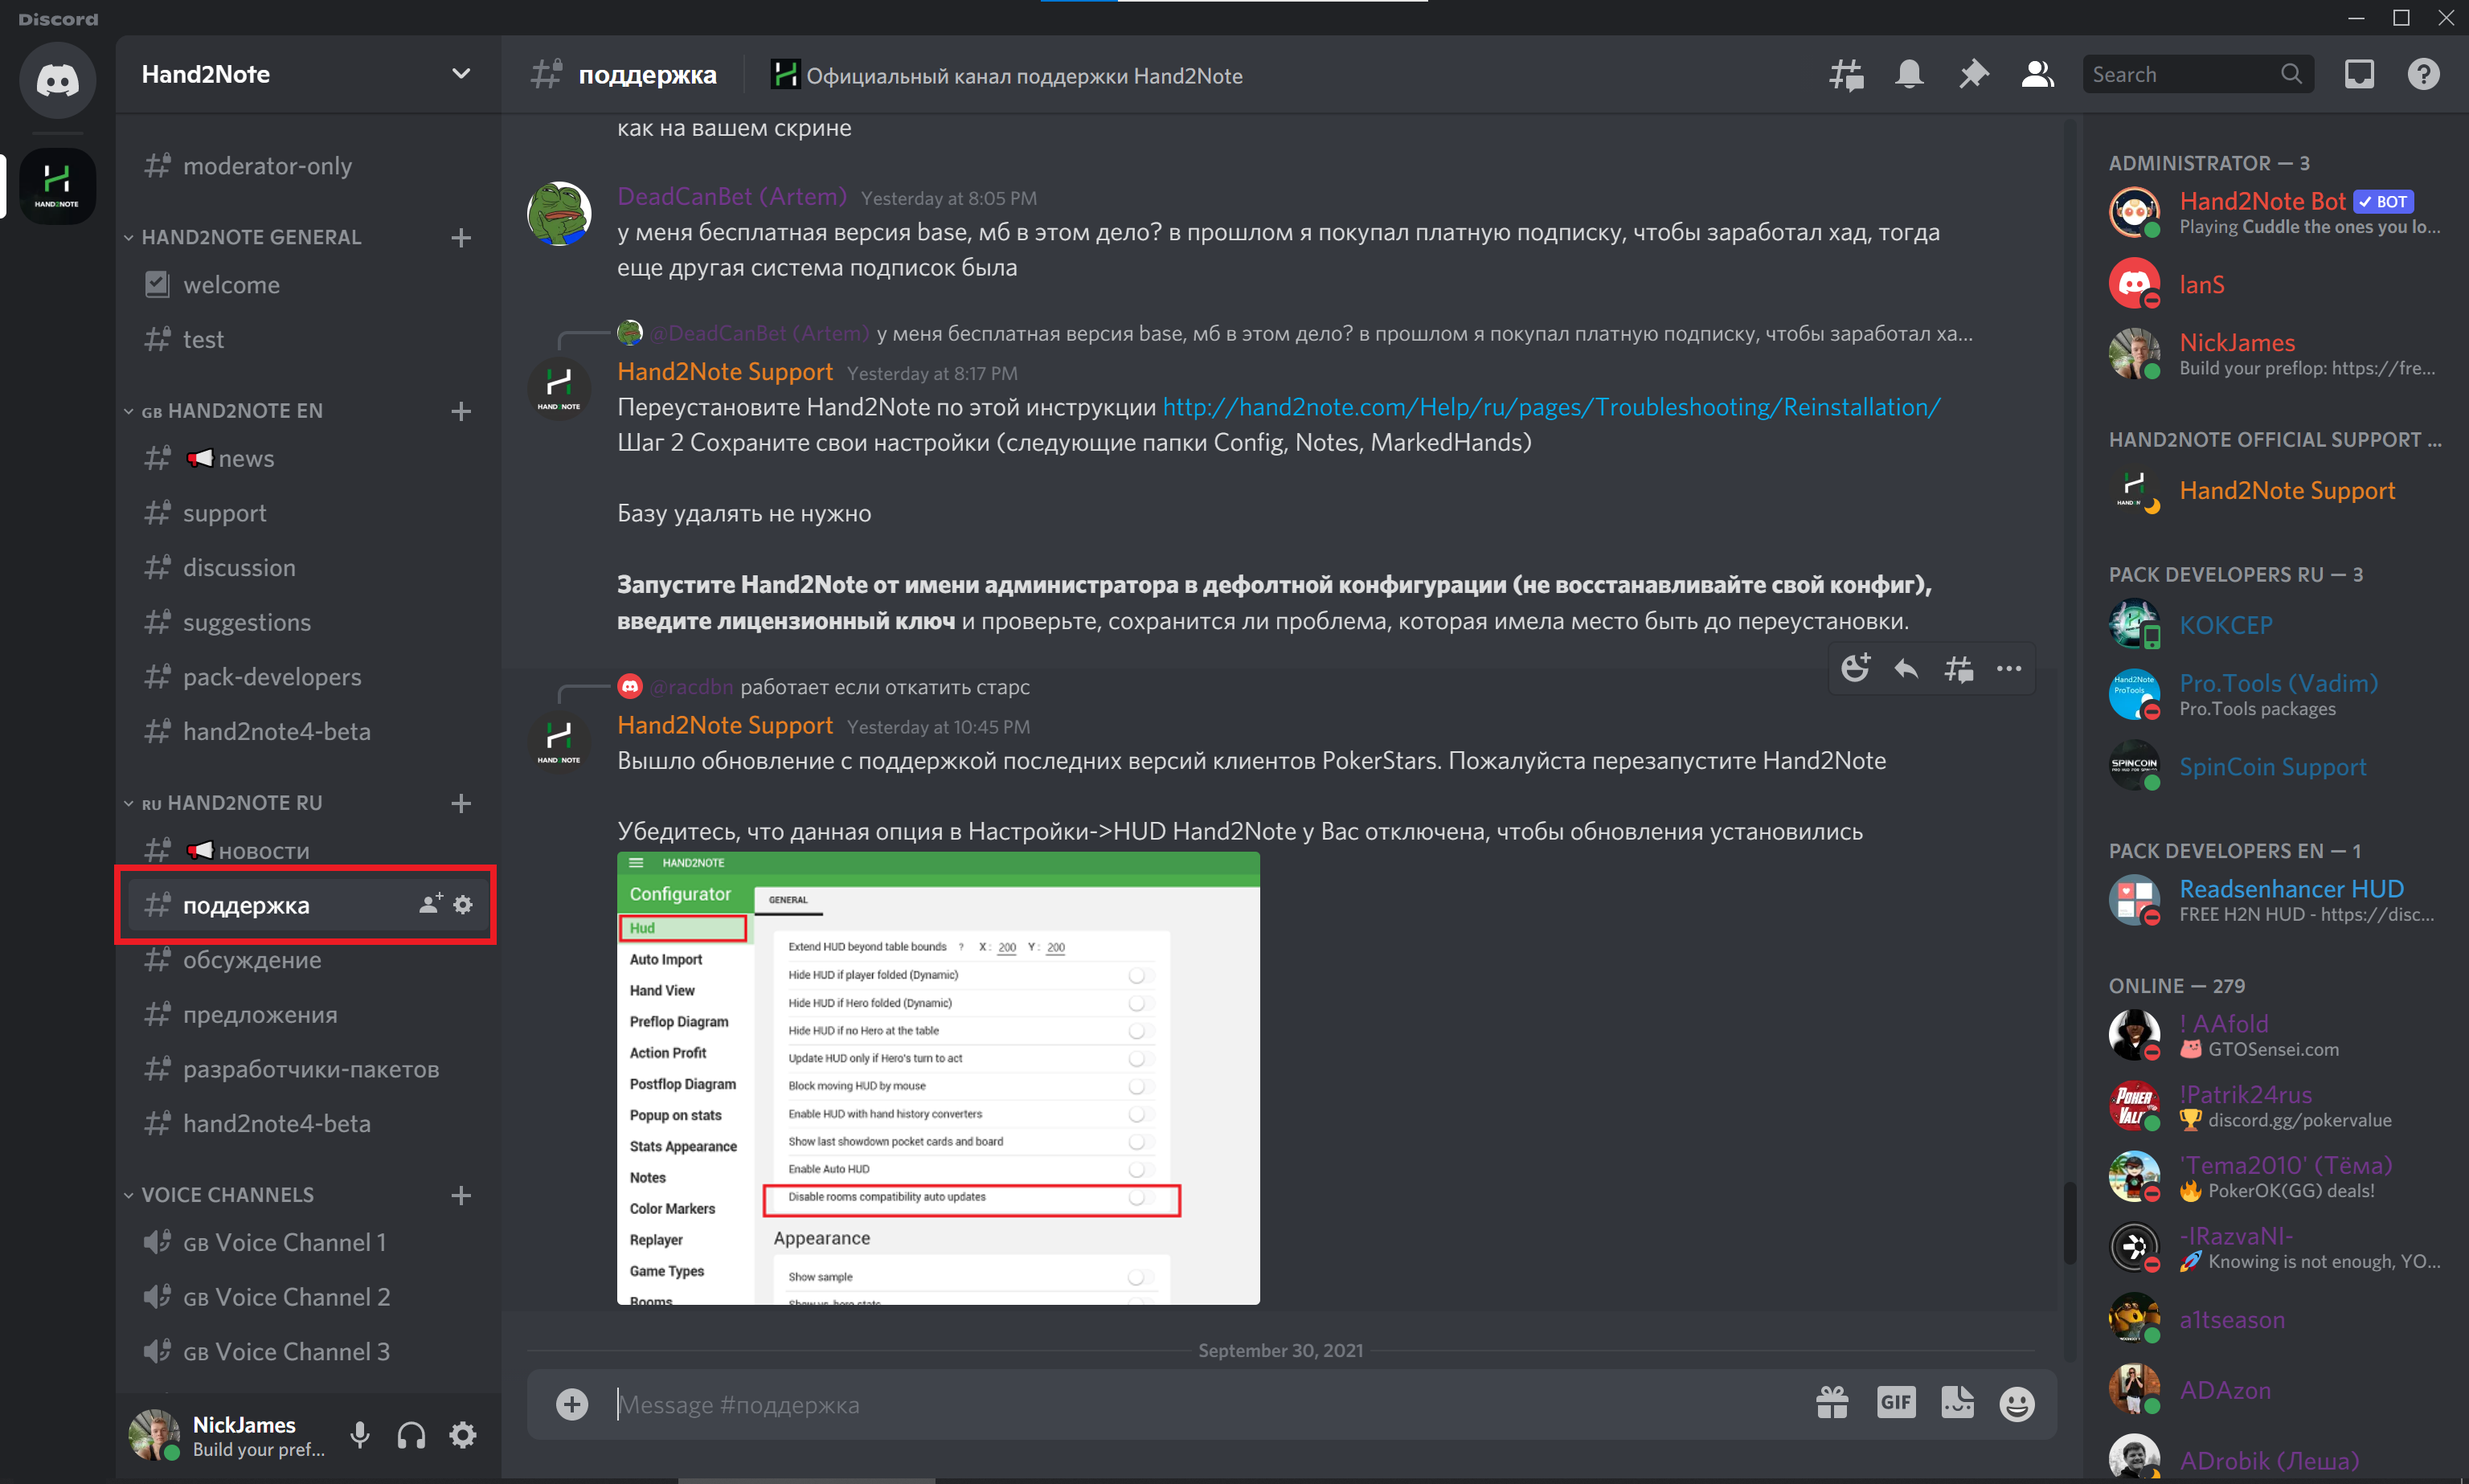Open the sticker picker
Screen dimensions: 2469x1484
coord(1958,1404)
